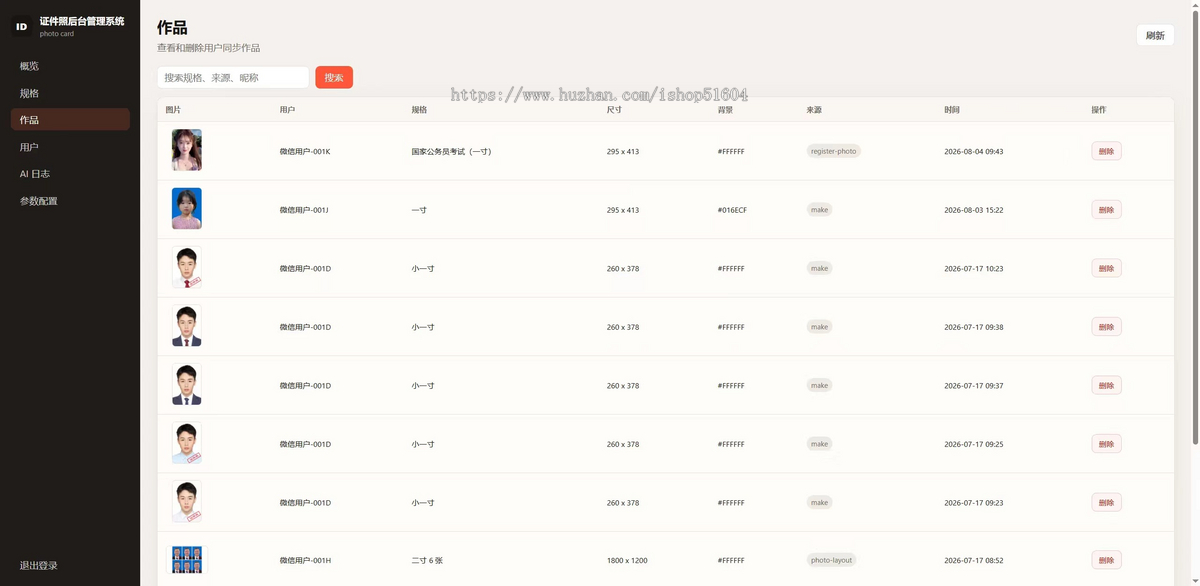Open the blue-background thumbnail for 微信用户-001J

click(187, 209)
